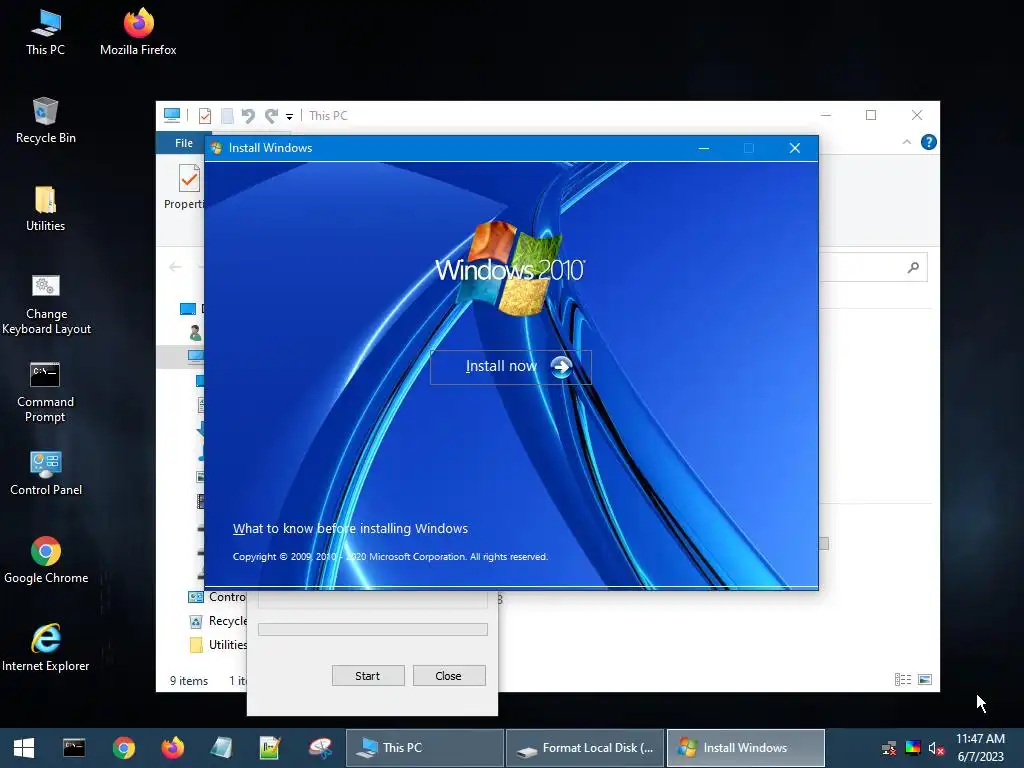This screenshot has height=768, width=1024.
Task: Click the search magnifier in This PC search box
Action: pyautogui.click(x=913, y=267)
